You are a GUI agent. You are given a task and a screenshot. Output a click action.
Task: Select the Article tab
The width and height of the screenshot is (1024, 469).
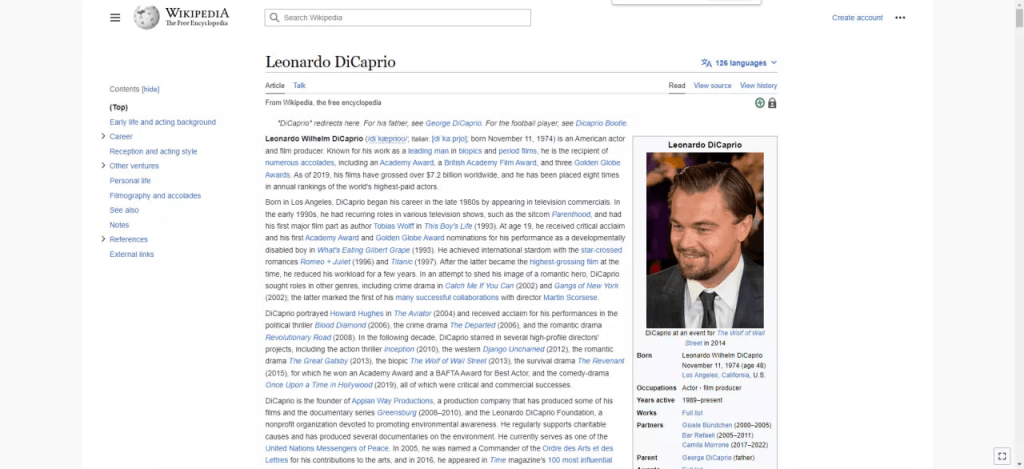275,86
